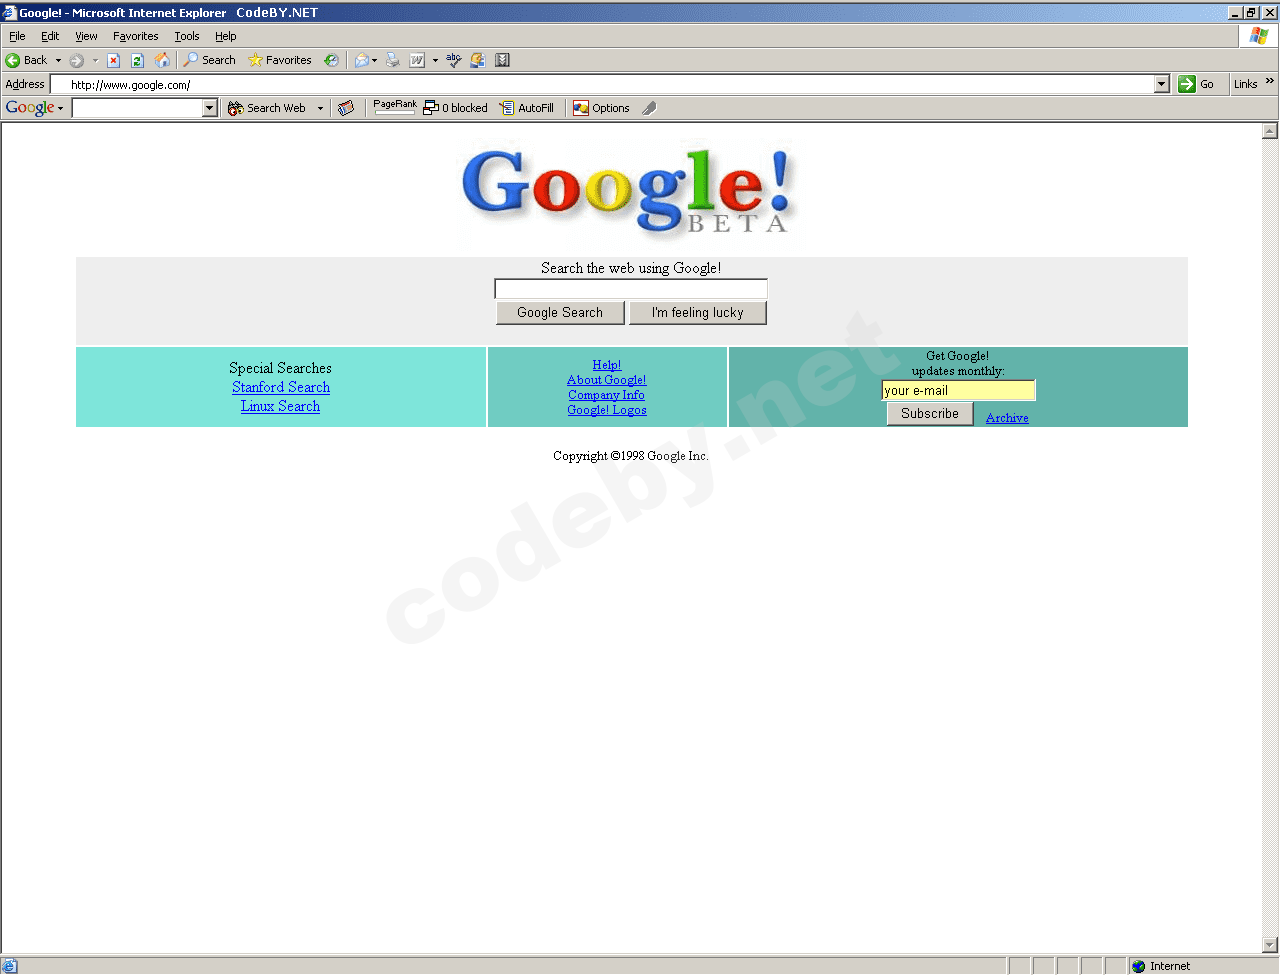
Task: Open the Stanford Search link
Action: click(x=281, y=387)
